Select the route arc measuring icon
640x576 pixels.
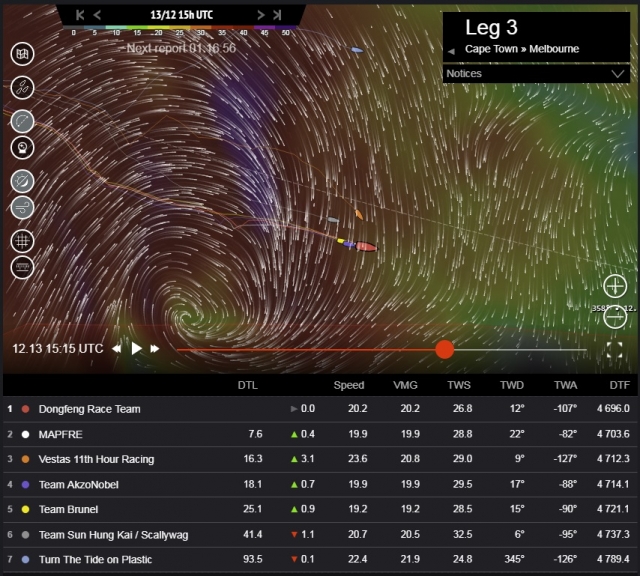pyautogui.click(x=22, y=122)
